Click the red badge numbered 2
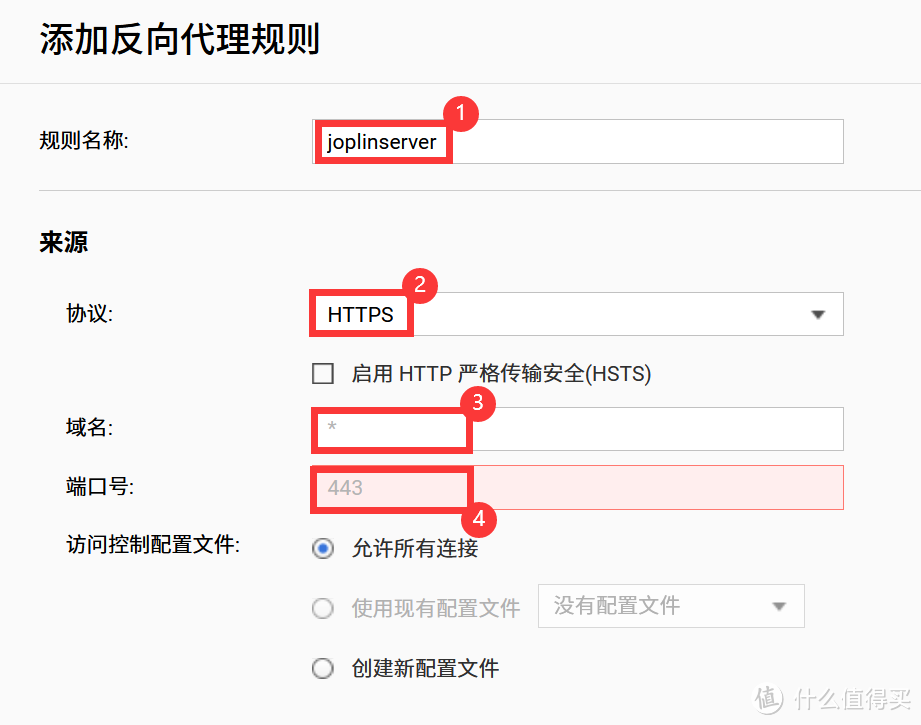This screenshot has height=725, width=921. click(419, 286)
